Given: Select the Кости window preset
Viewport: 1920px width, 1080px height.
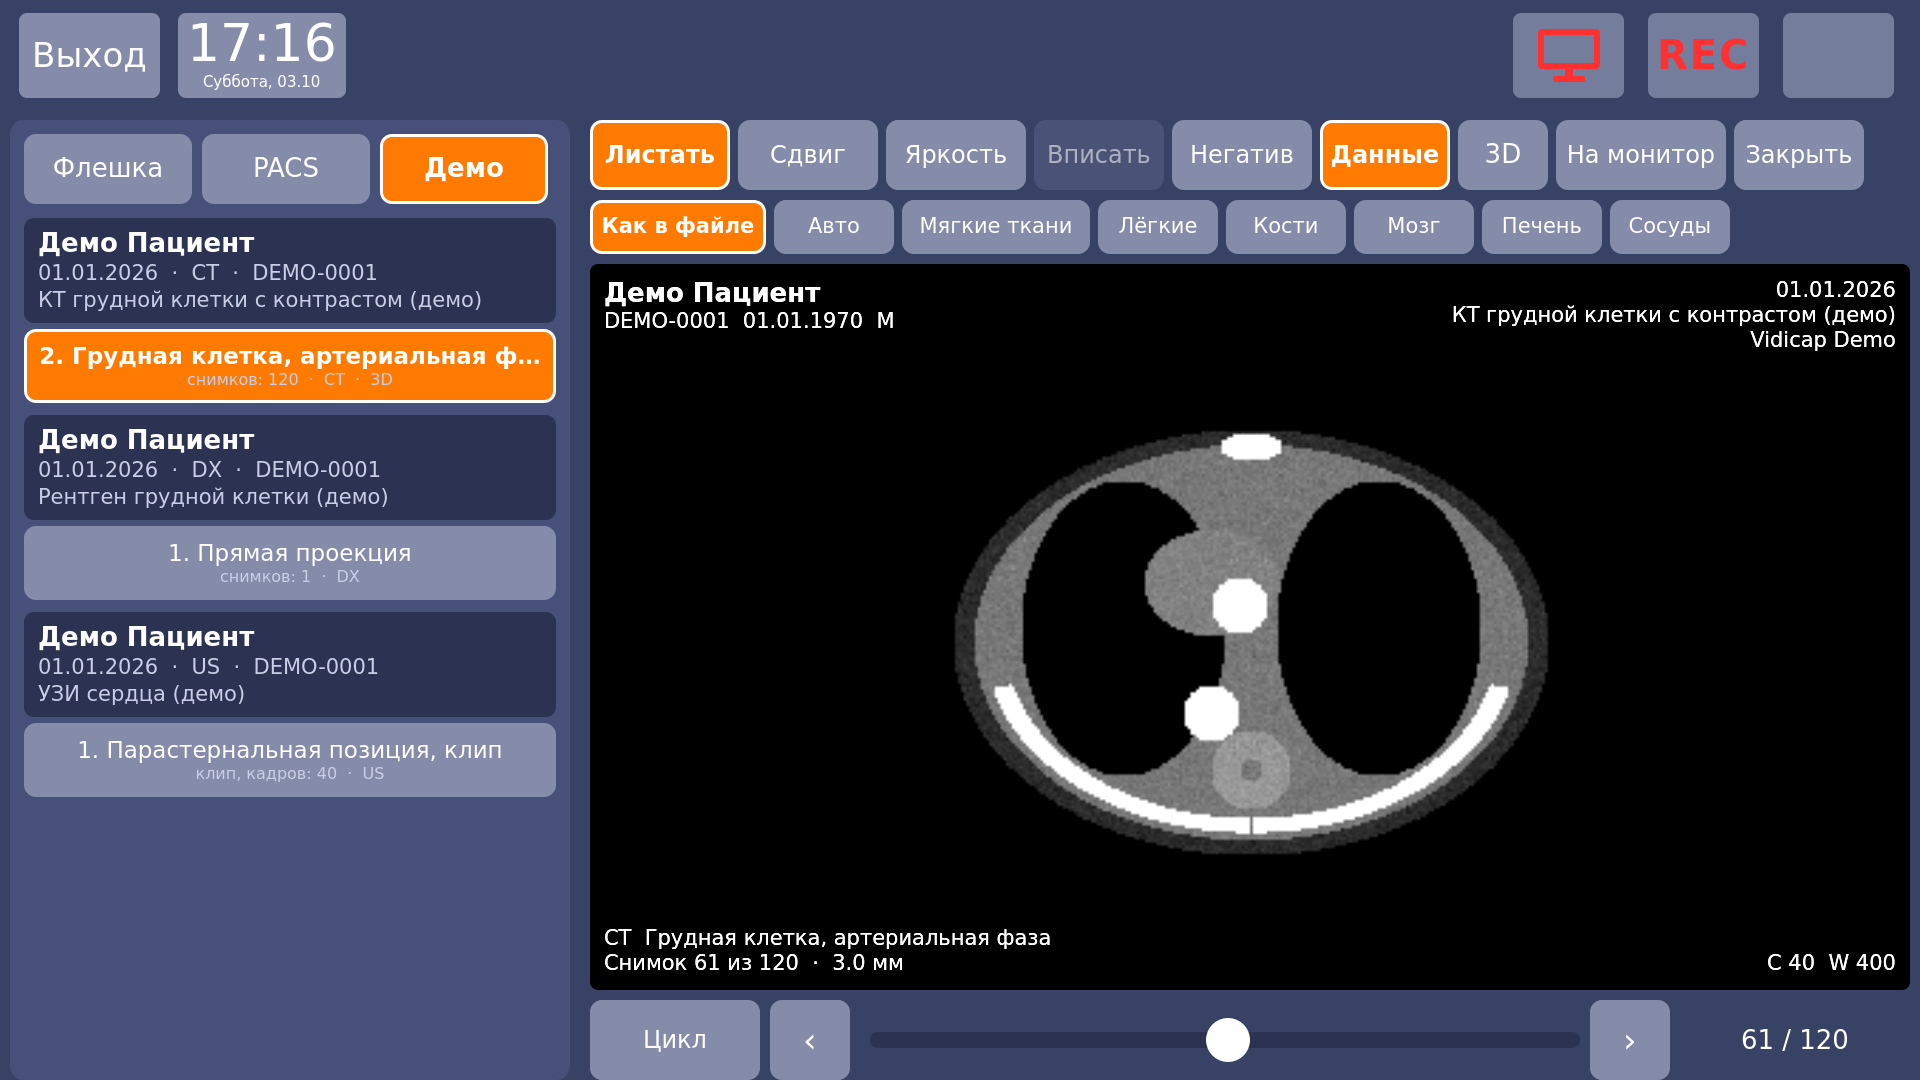Looking at the screenshot, I should click(1286, 227).
